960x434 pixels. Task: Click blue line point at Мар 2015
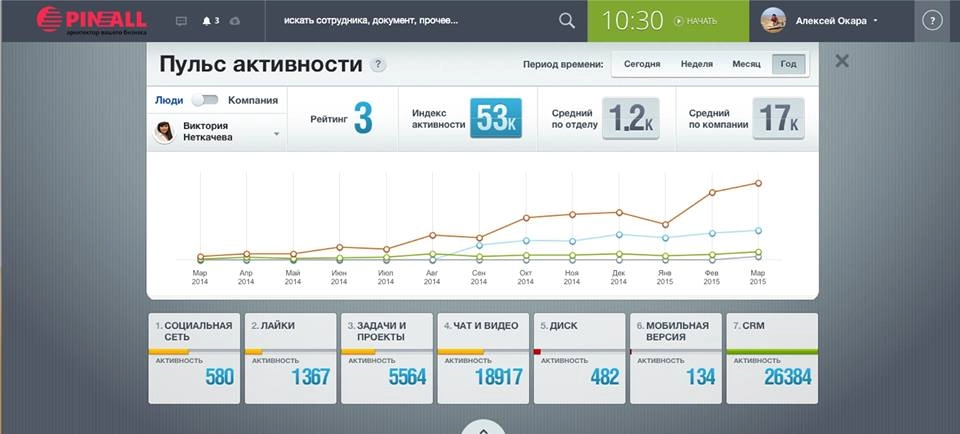tap(759, 231)
